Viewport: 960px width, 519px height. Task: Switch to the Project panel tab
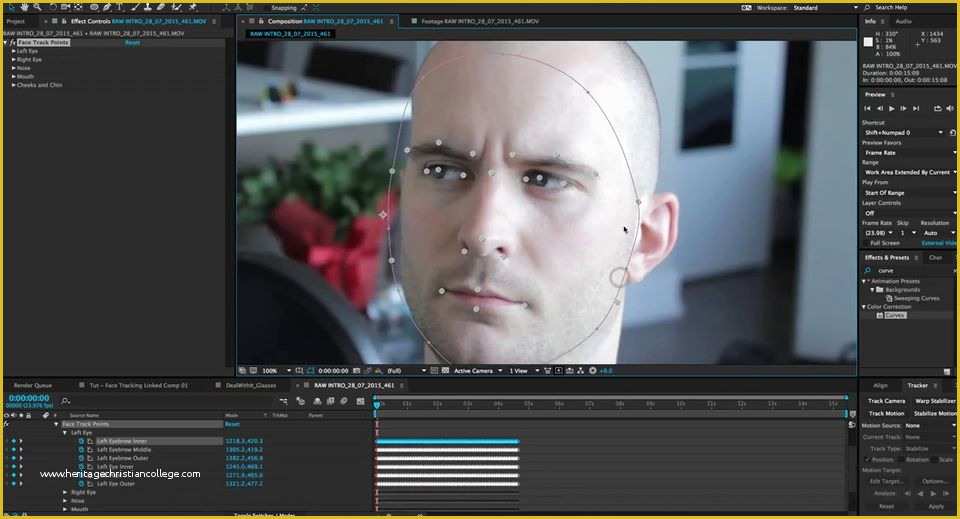[15, 21]
